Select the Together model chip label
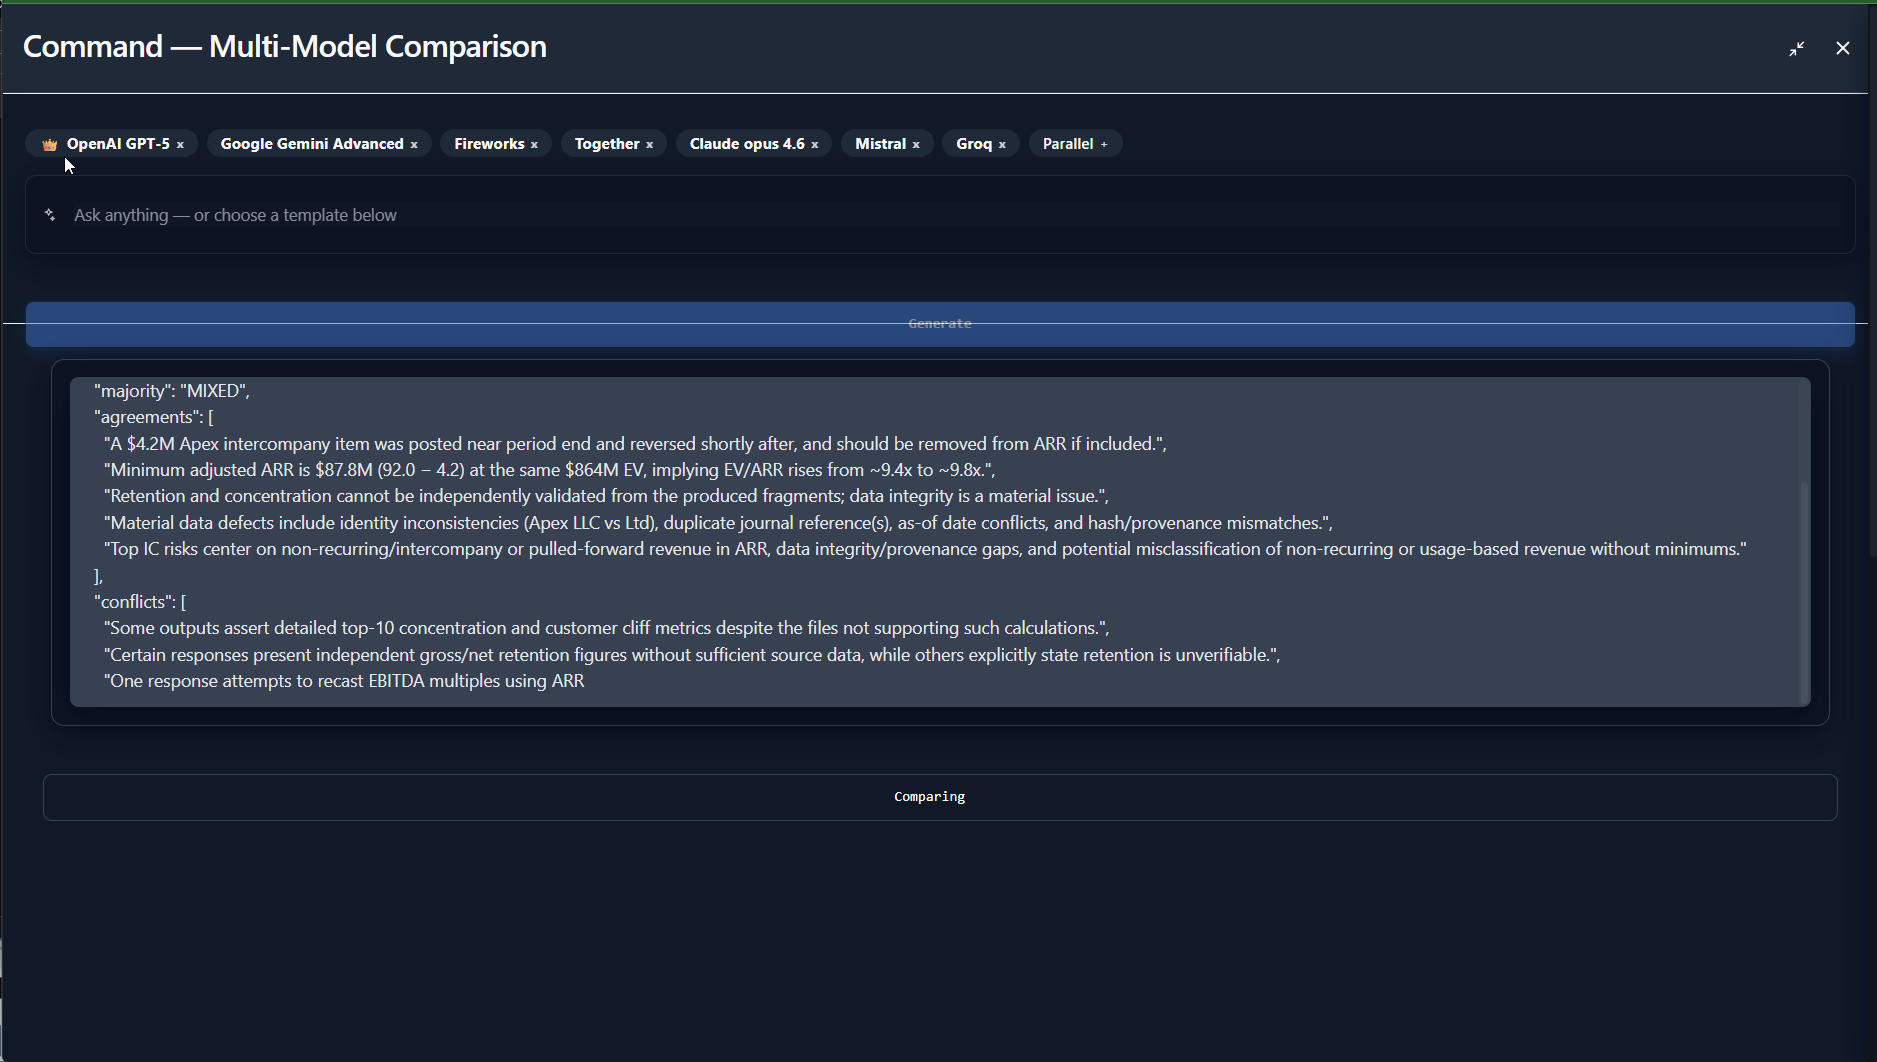The height and width of the screenshot is (1062, 1877). coord(607,144)
